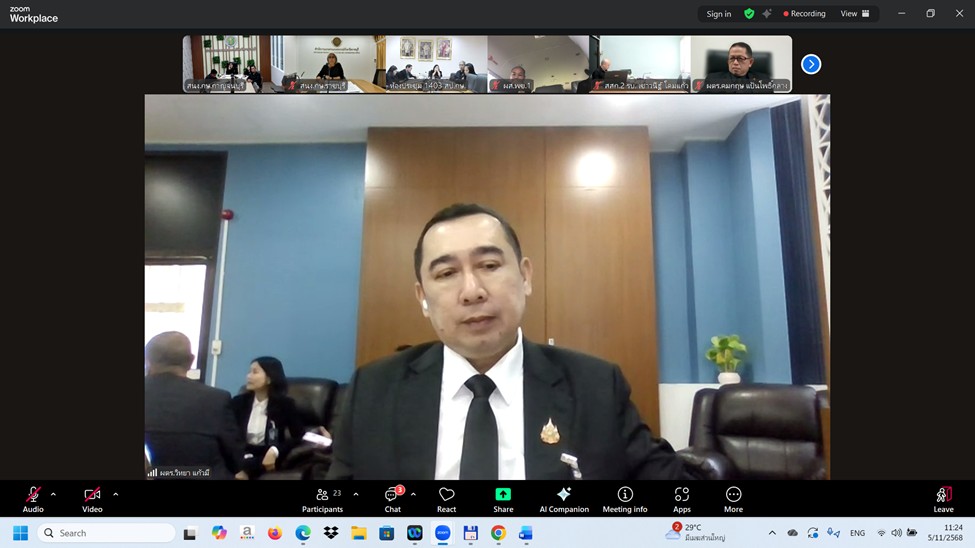Expand the Chat options arrow

click(x=413, y=494)
